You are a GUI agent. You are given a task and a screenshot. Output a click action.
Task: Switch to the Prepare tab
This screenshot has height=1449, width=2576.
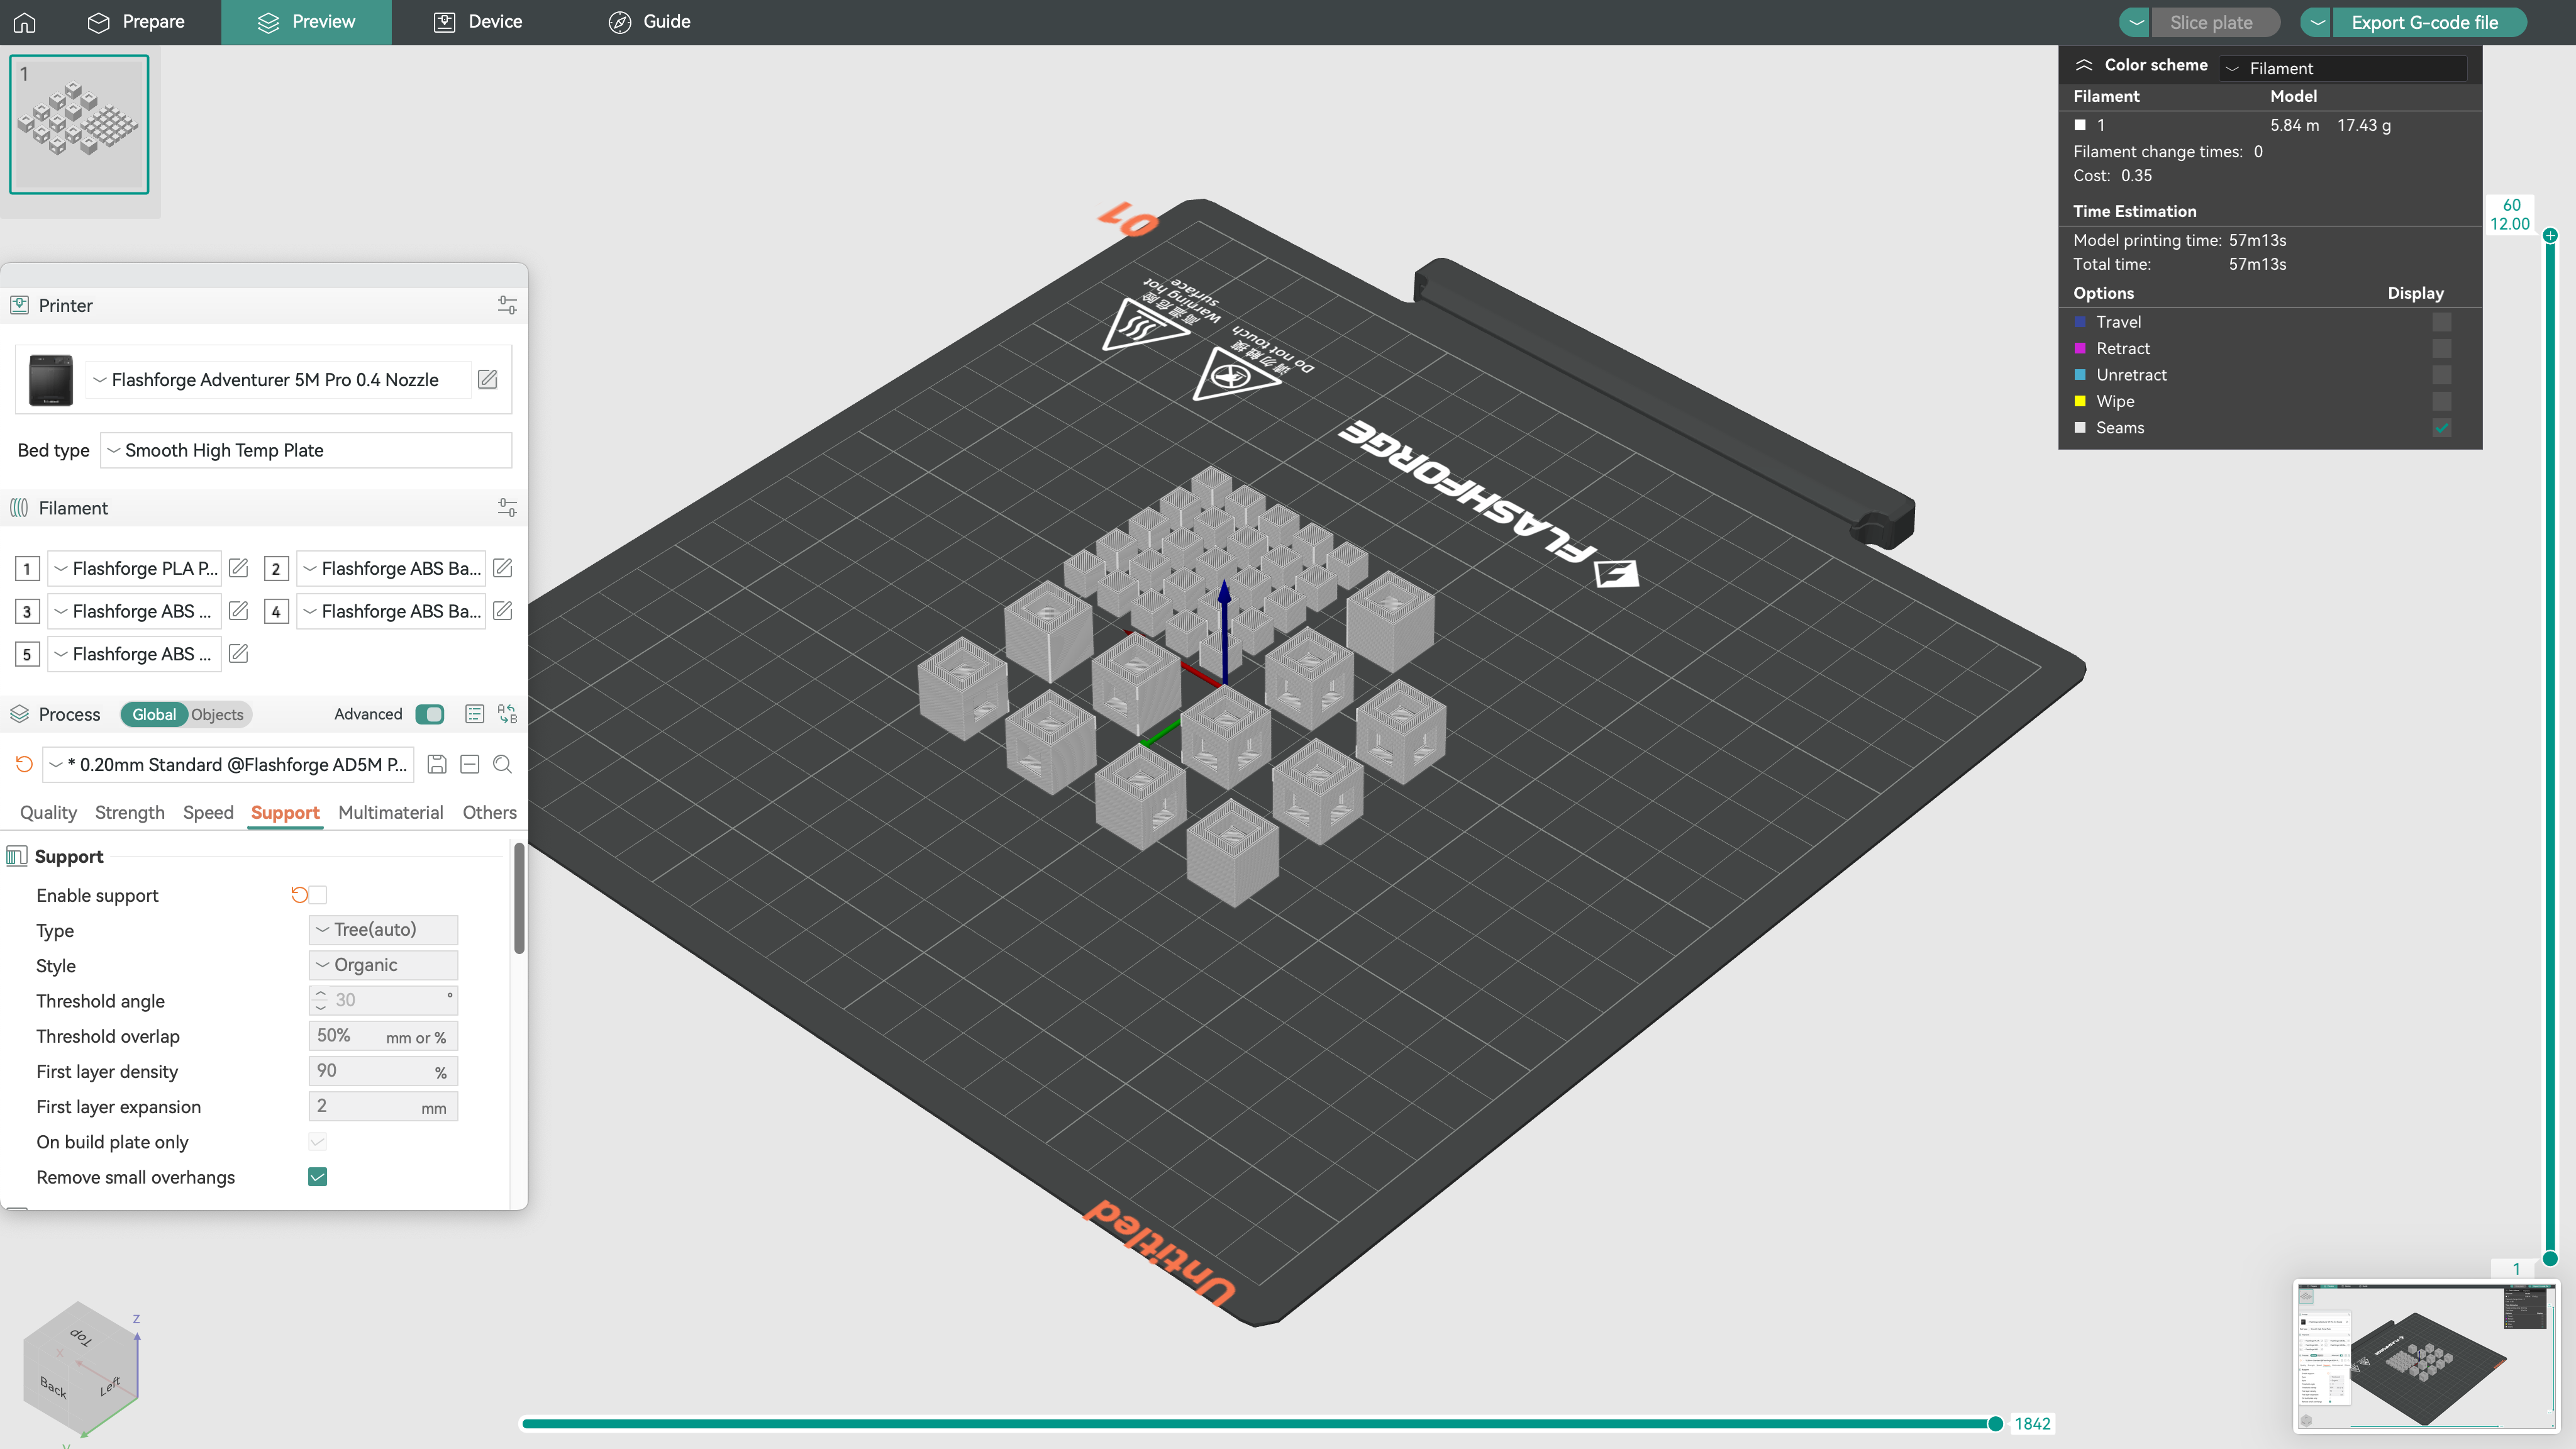point(137,22)
